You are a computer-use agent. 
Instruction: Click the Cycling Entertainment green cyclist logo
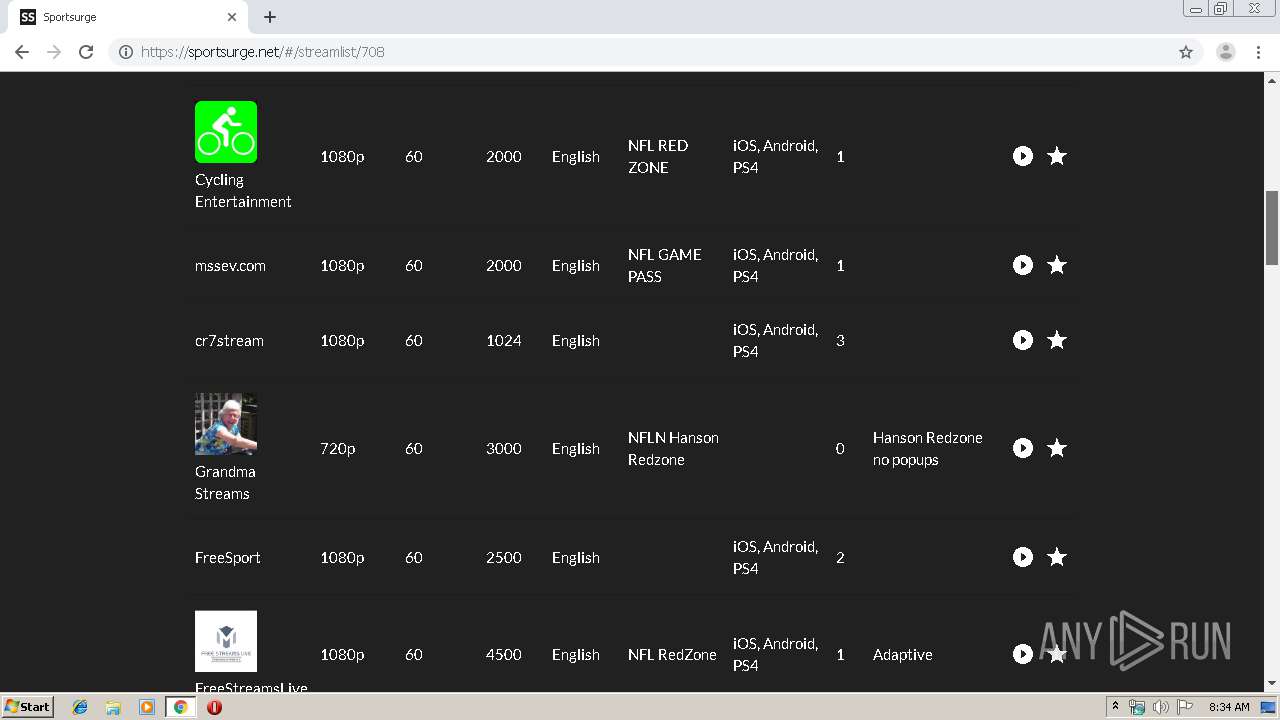[x=226, y=132]
